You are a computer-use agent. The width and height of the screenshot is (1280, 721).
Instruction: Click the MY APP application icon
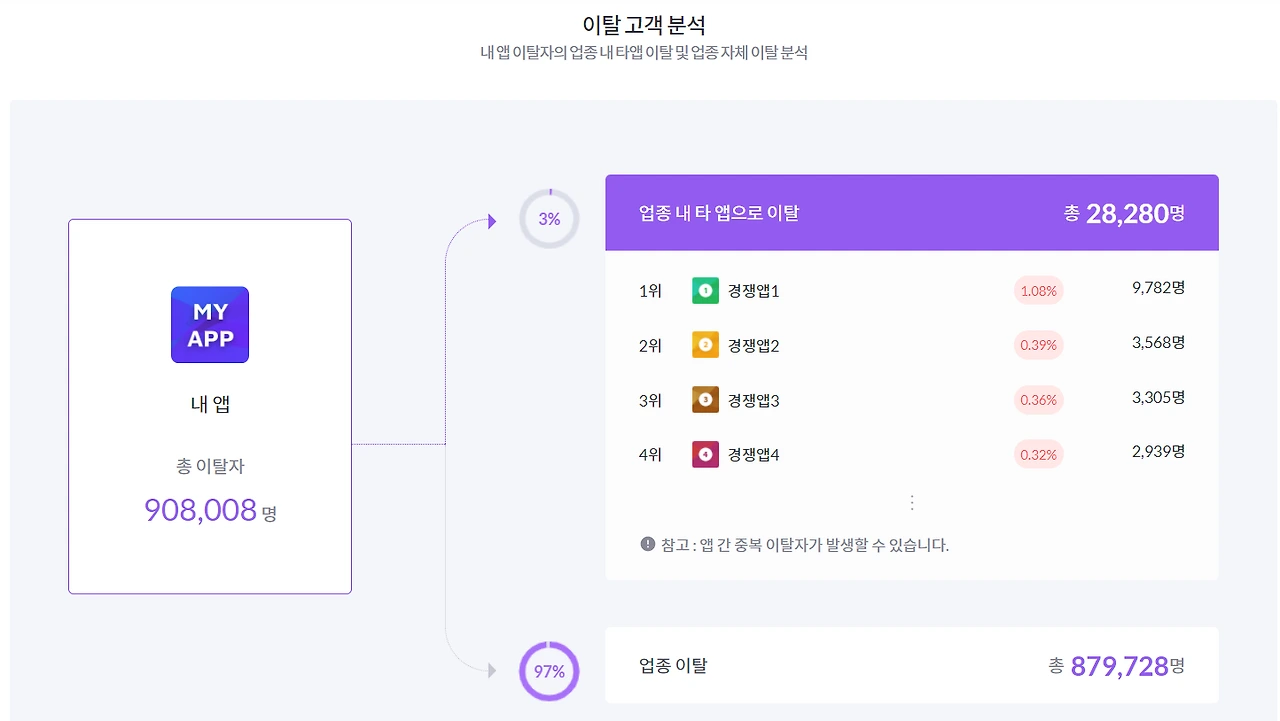click(x=209, y=324)
